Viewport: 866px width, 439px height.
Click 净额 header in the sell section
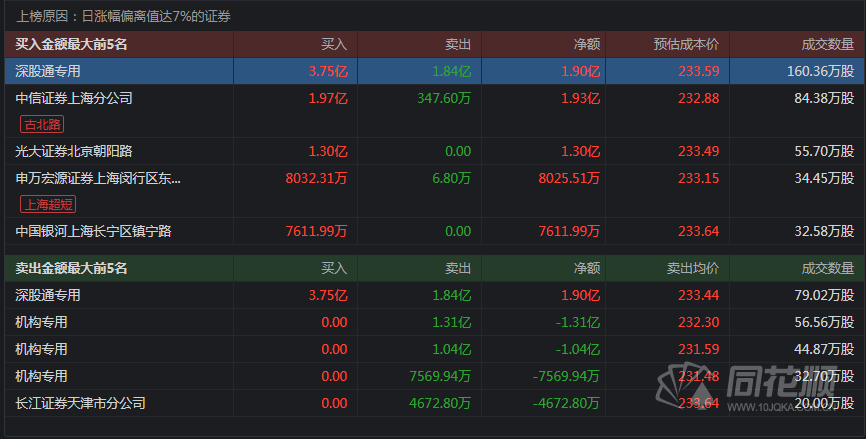[x=586, y=268]
